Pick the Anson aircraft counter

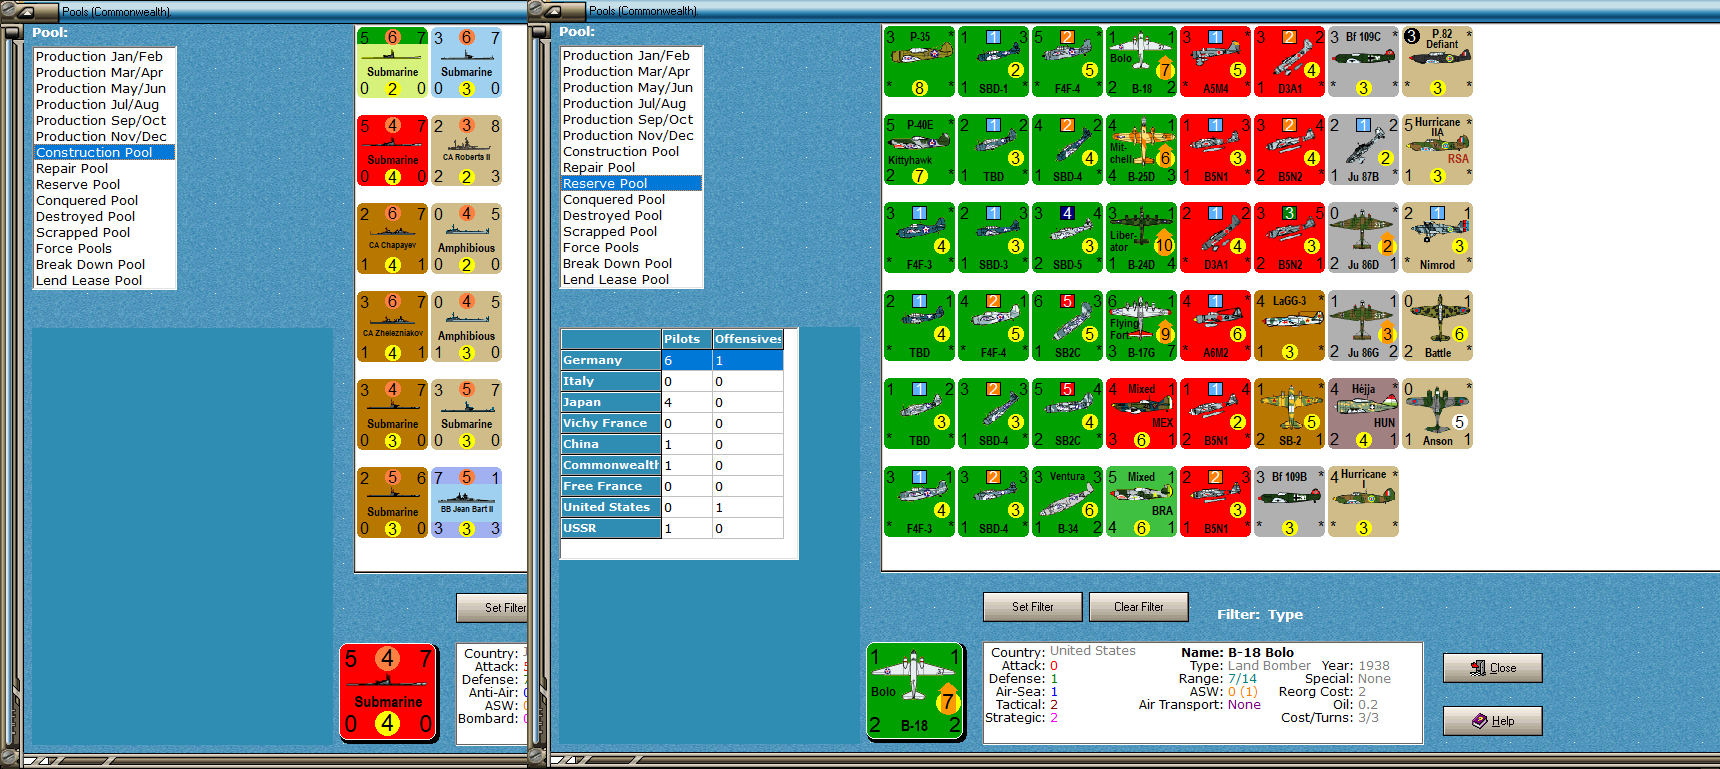tap(1437, 414)
